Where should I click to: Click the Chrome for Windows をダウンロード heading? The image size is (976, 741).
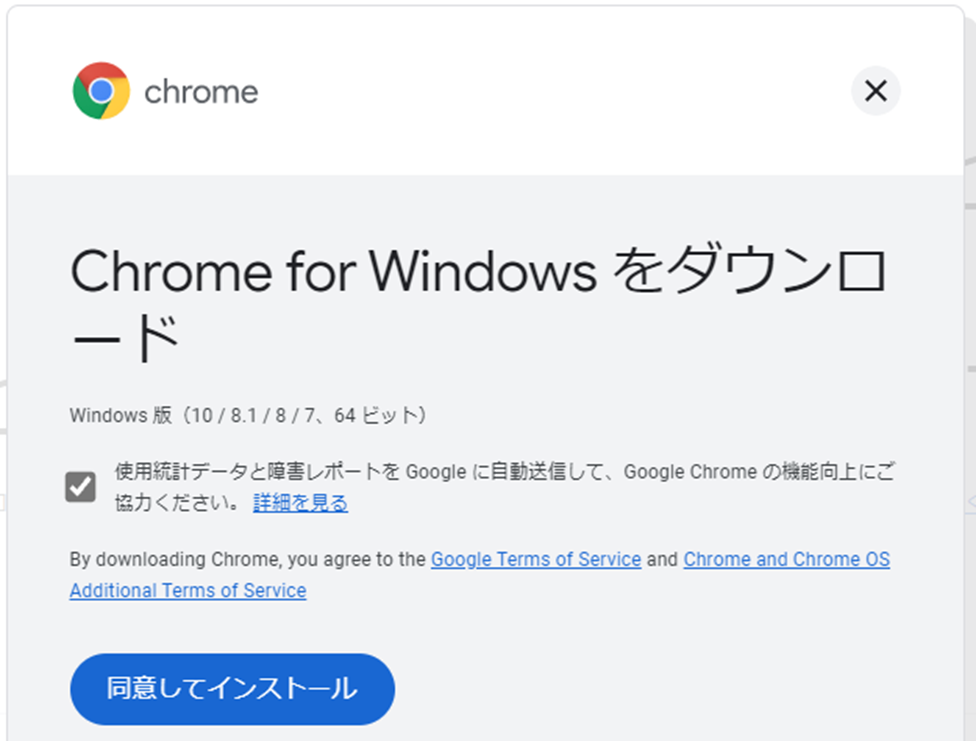coord(477,272)
